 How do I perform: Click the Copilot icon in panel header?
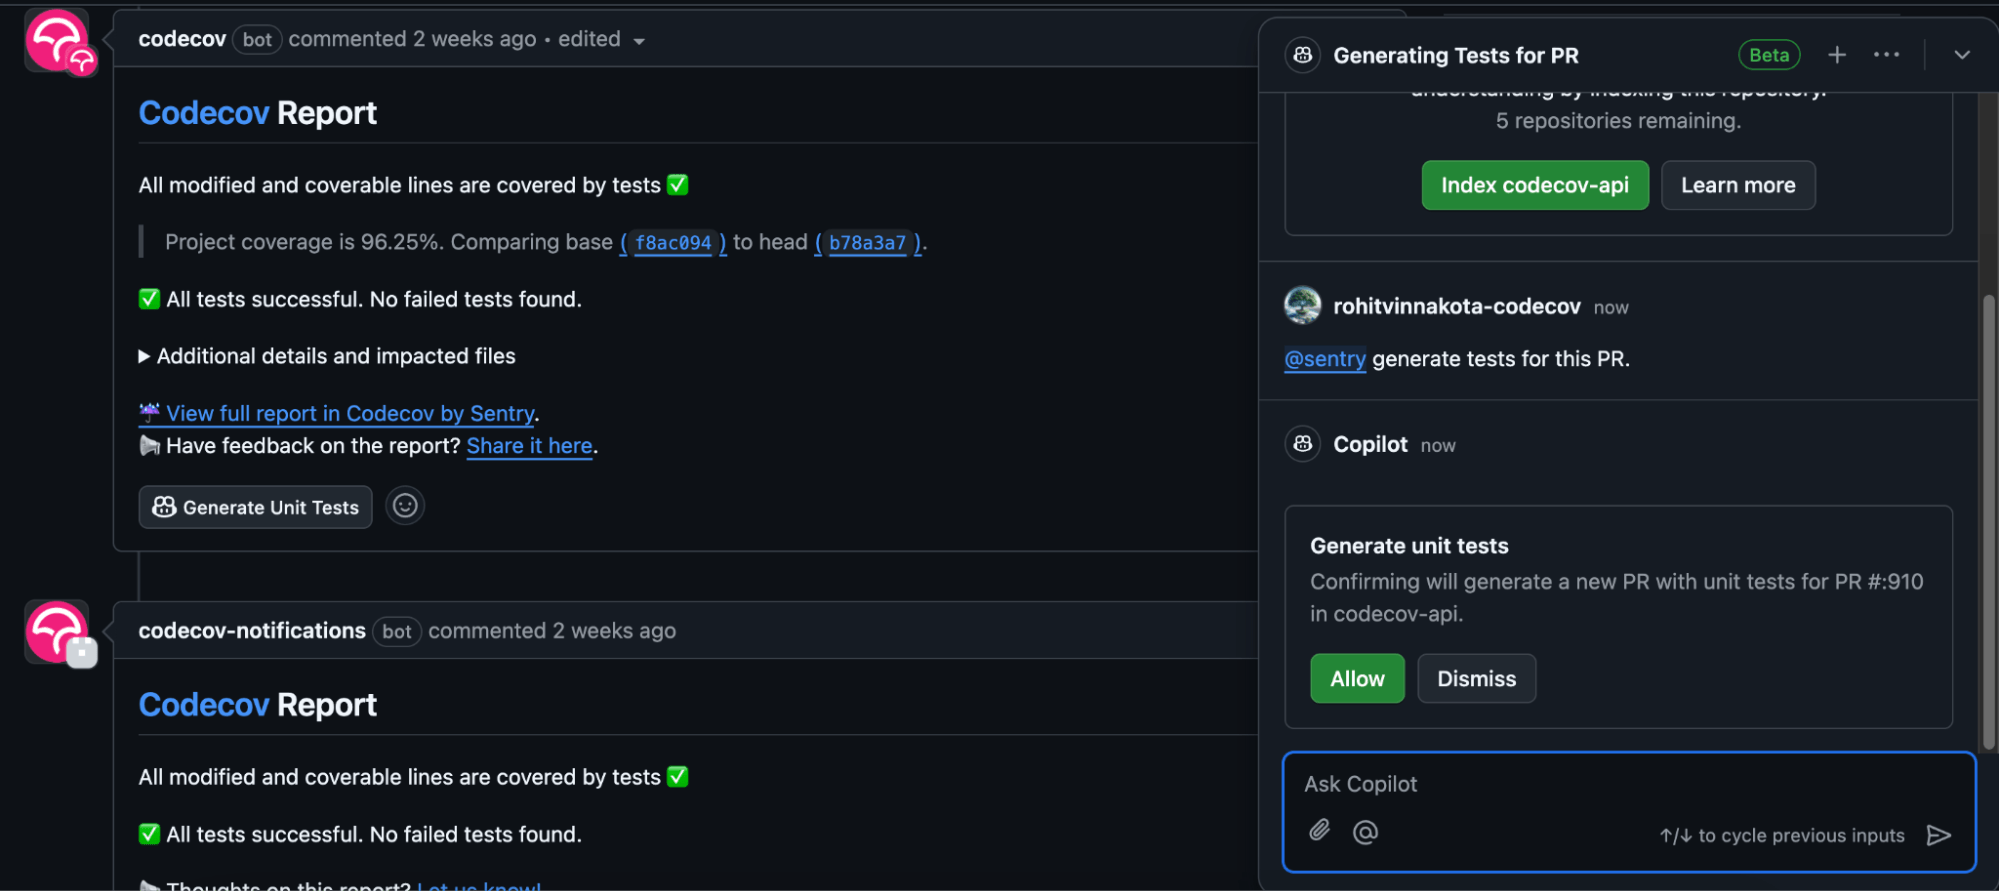1302,55
